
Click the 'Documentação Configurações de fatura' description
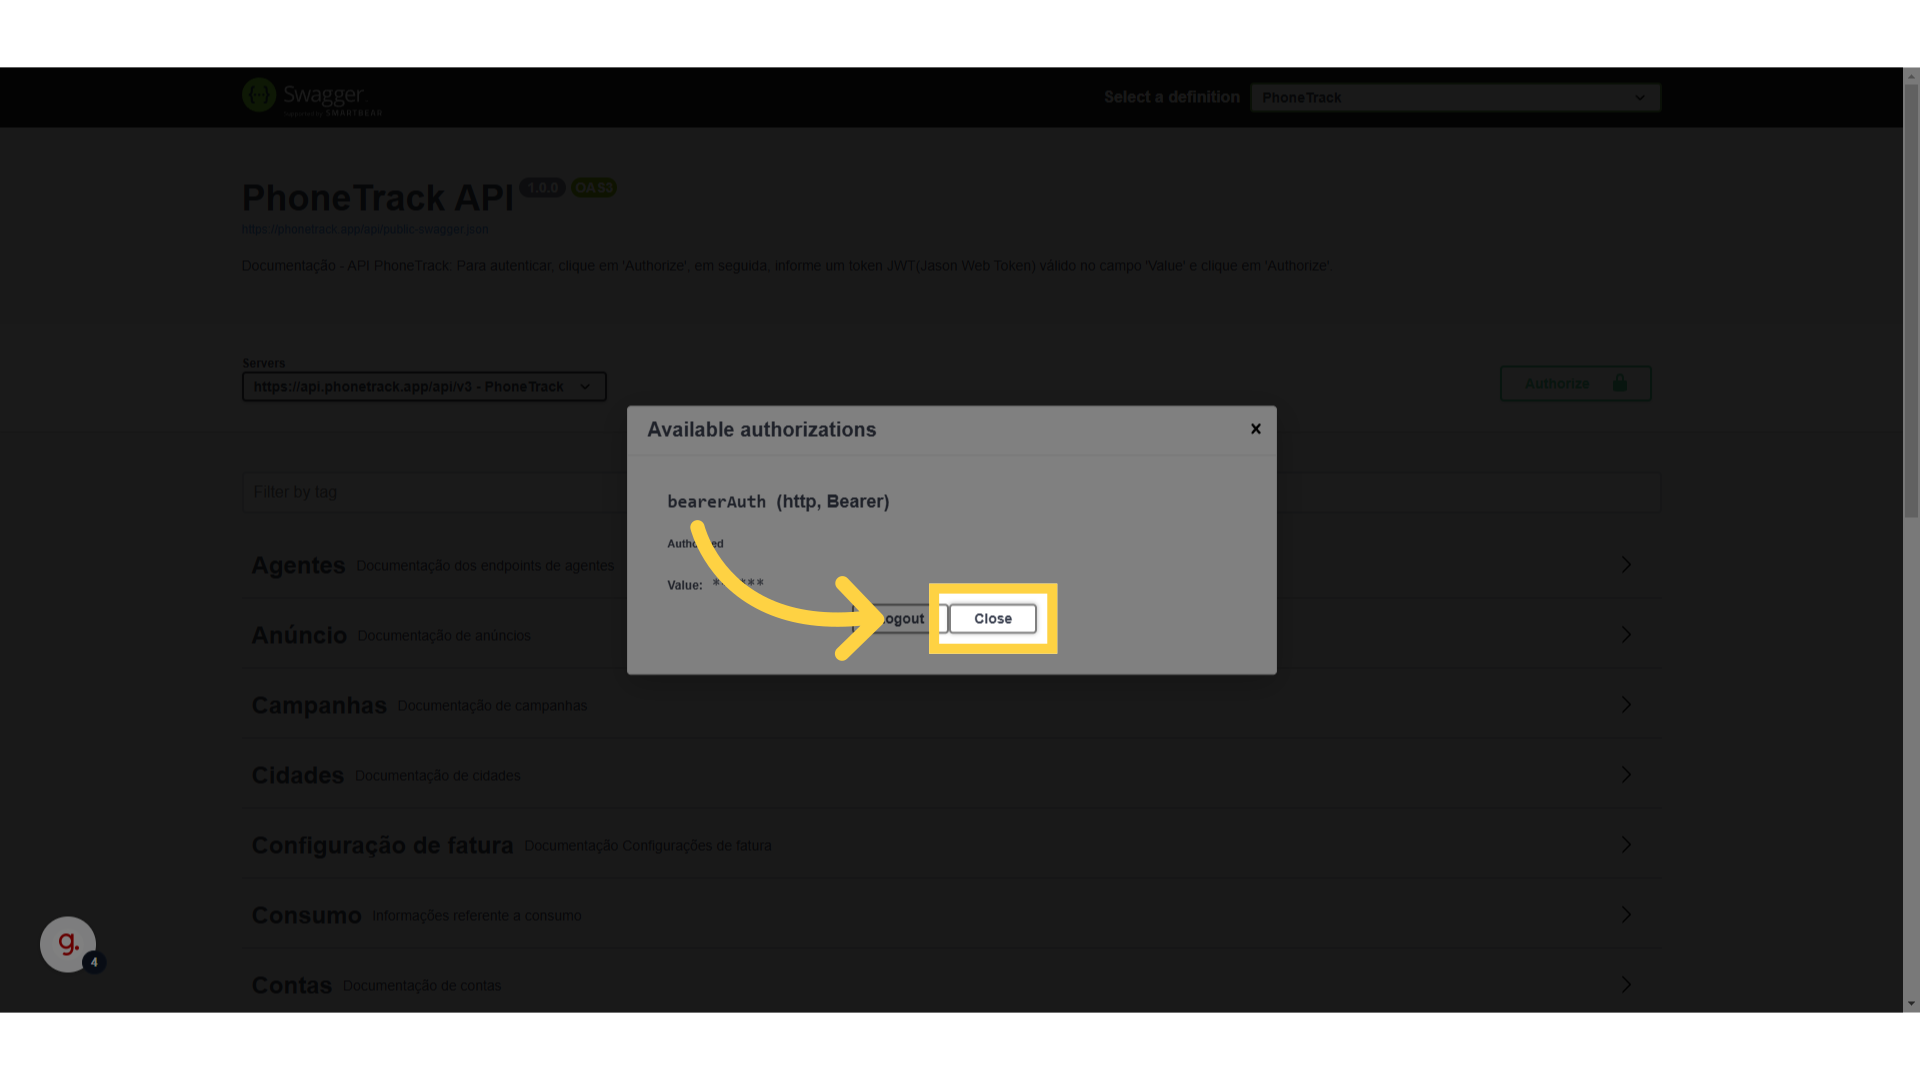647,846
